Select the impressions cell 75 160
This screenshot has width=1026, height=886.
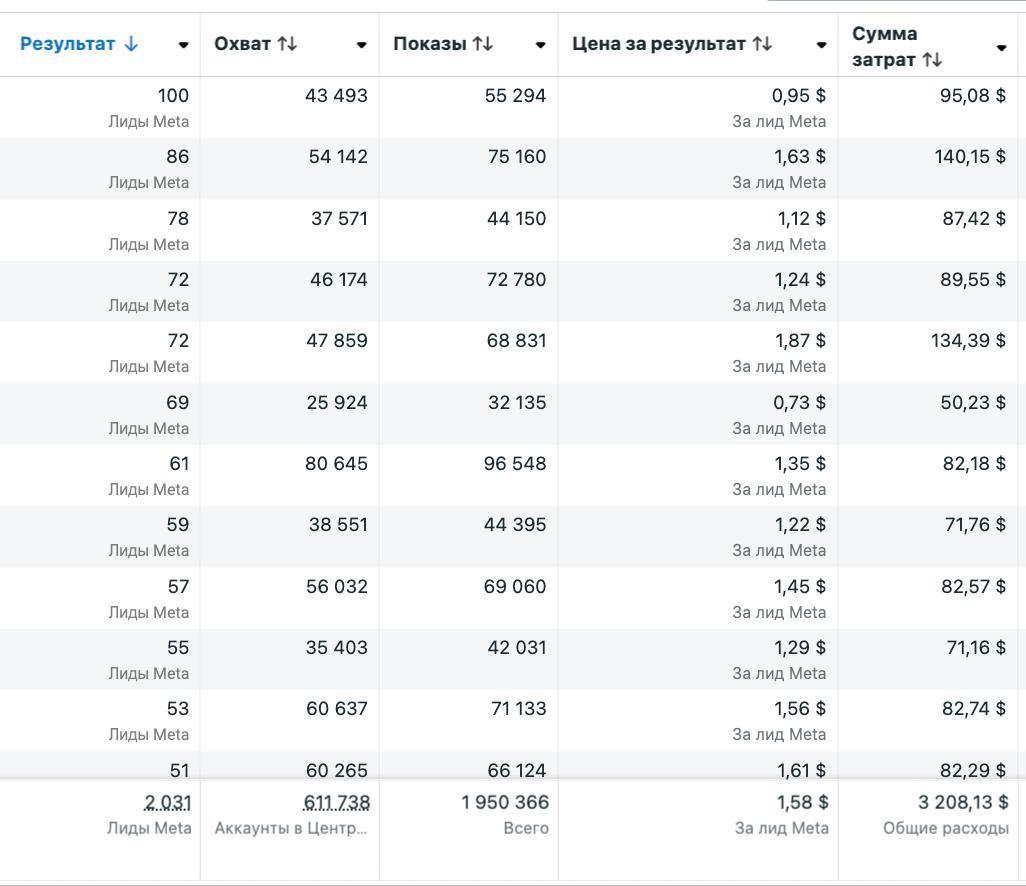click(x=516, y=157)
